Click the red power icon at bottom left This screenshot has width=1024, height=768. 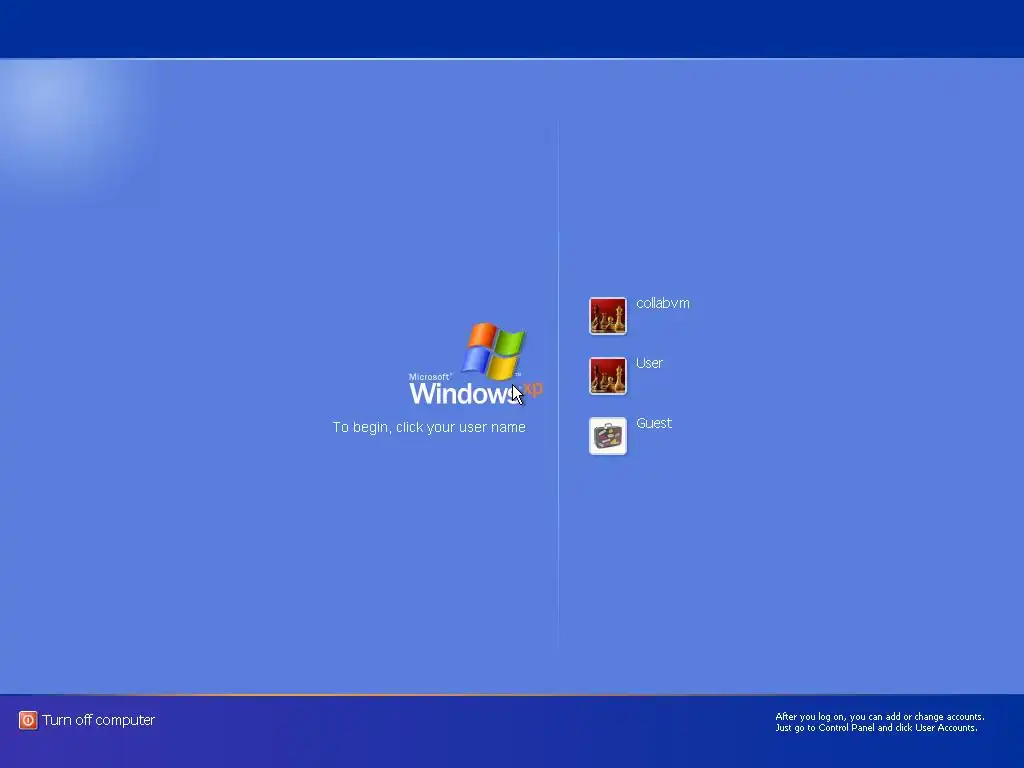point(28,720)
